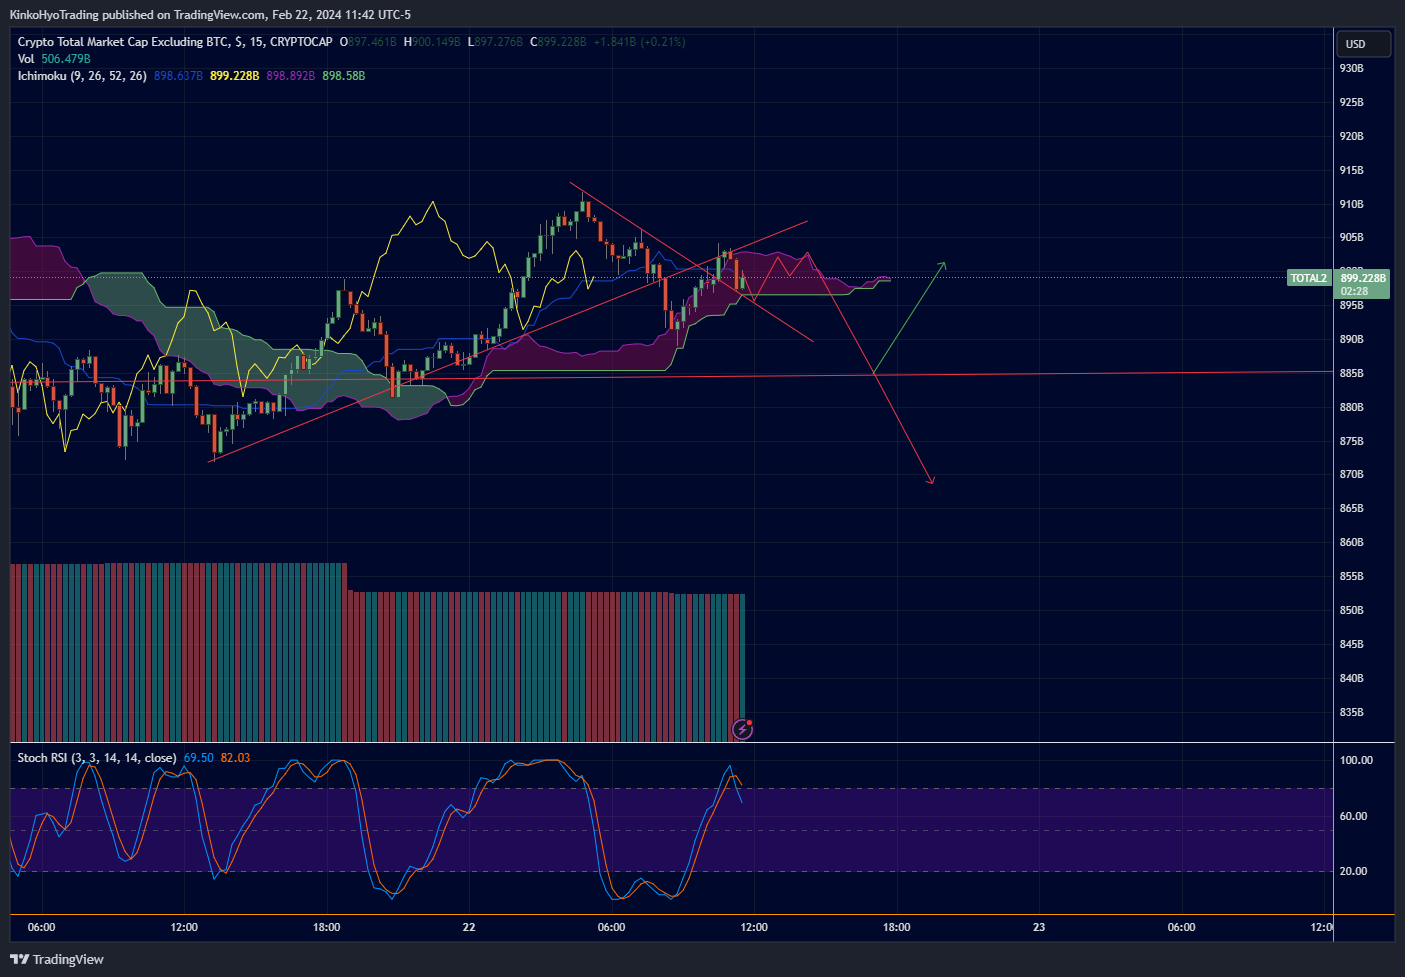Click the Stoch RSI K value 69.50
The image size is (1405, 977).
click(199, 758)
